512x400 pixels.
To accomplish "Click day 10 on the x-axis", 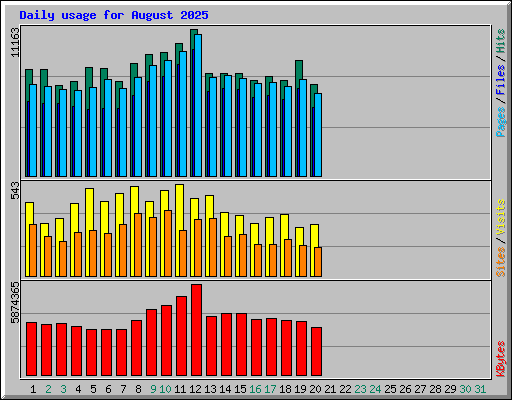I will click(x=165, y=389).
